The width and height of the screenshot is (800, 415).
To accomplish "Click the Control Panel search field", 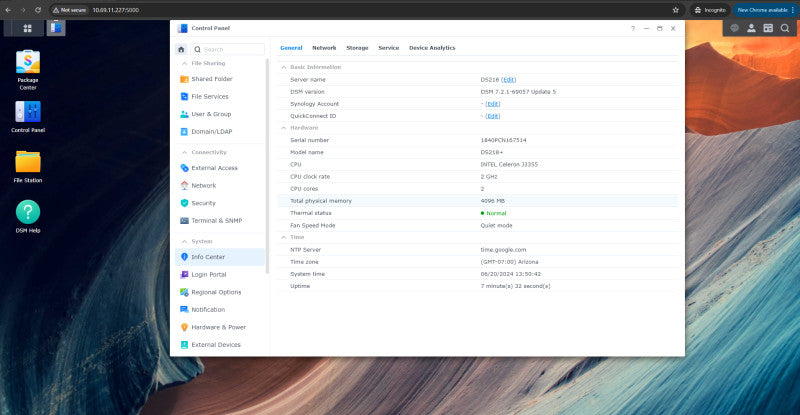I will pyautogui.click(x=228, y=50).
